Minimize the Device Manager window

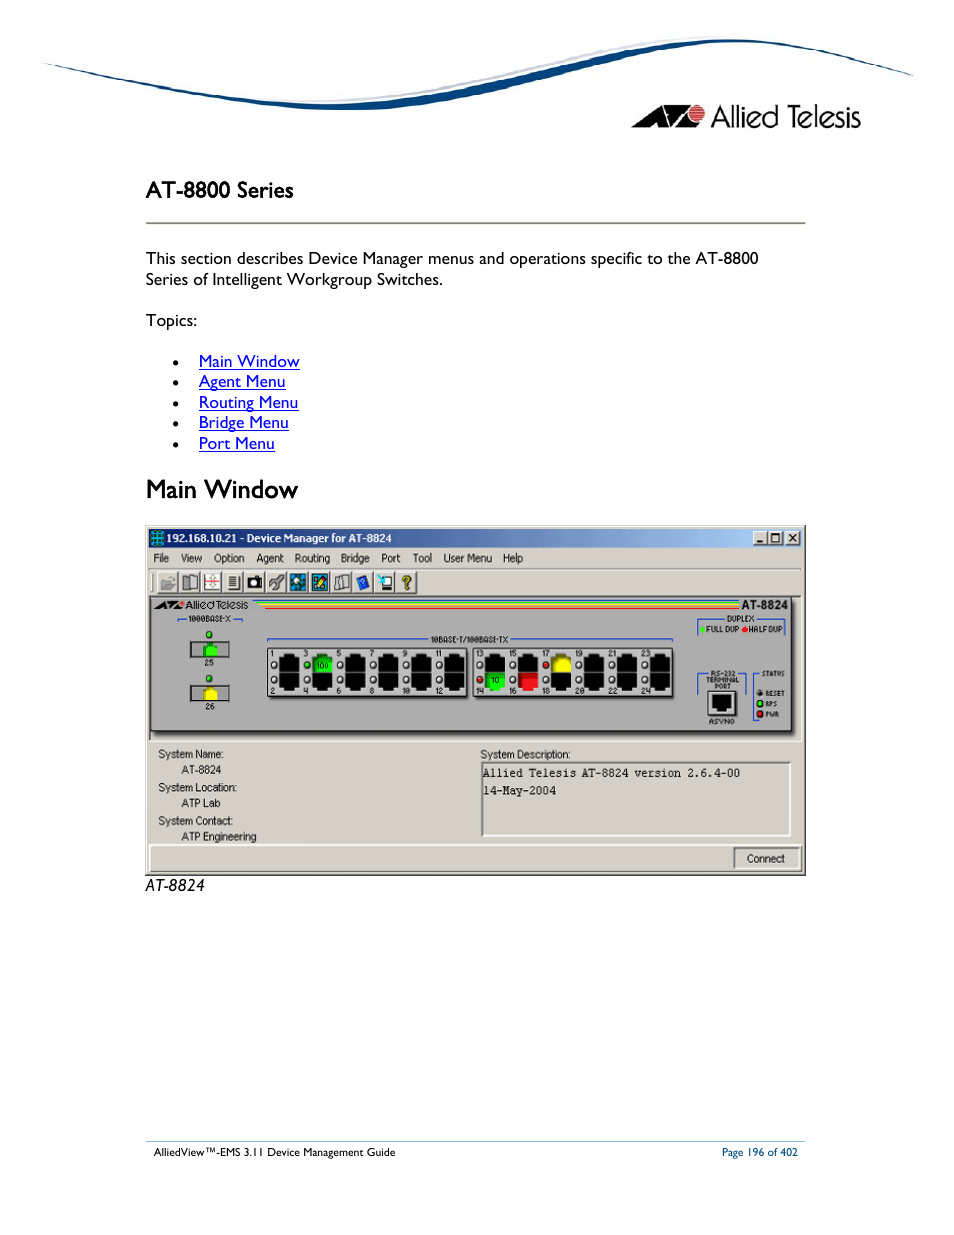[760, 538]
